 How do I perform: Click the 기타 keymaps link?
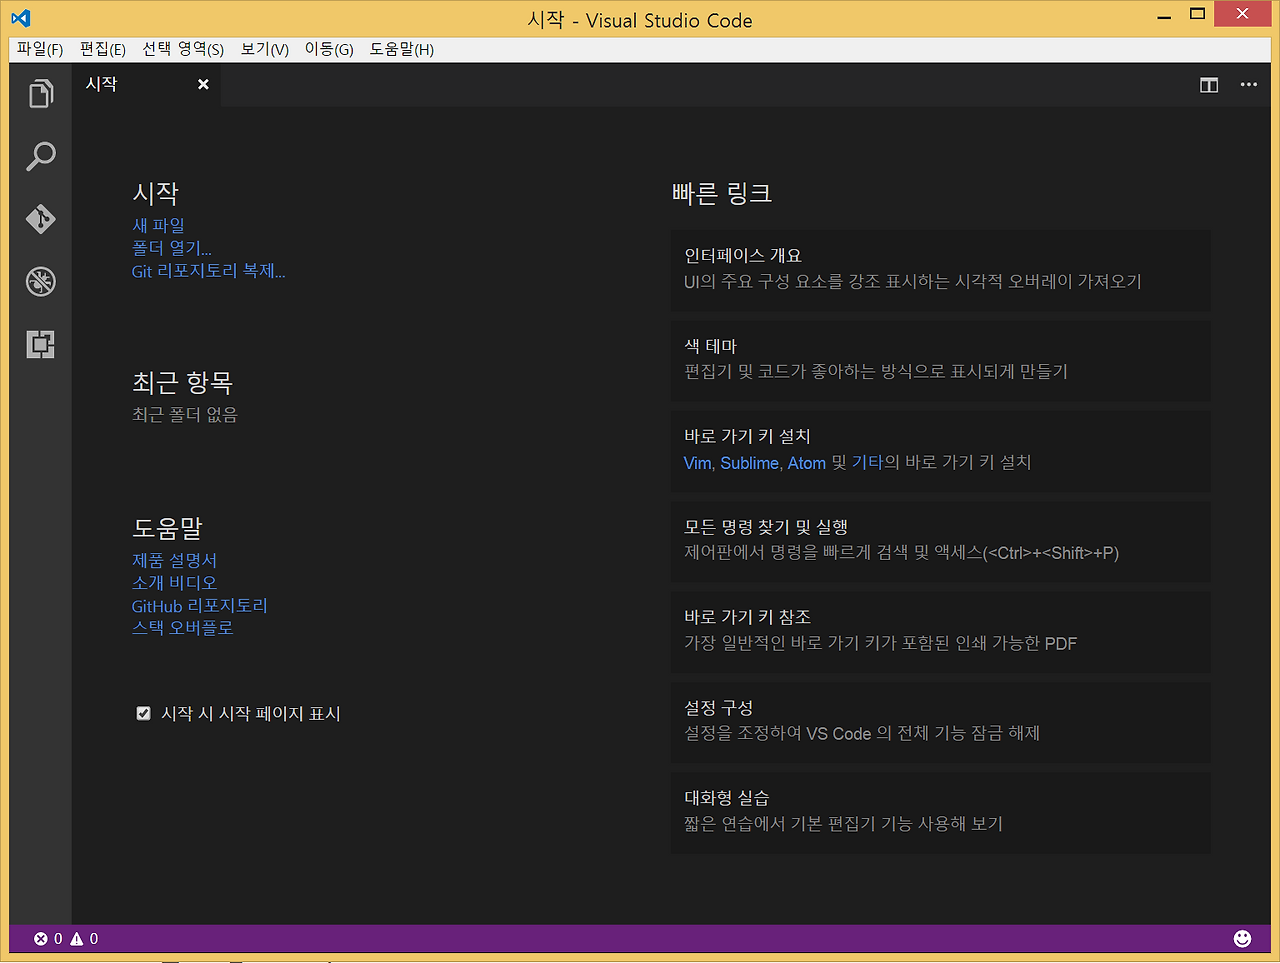pos(868,463)
